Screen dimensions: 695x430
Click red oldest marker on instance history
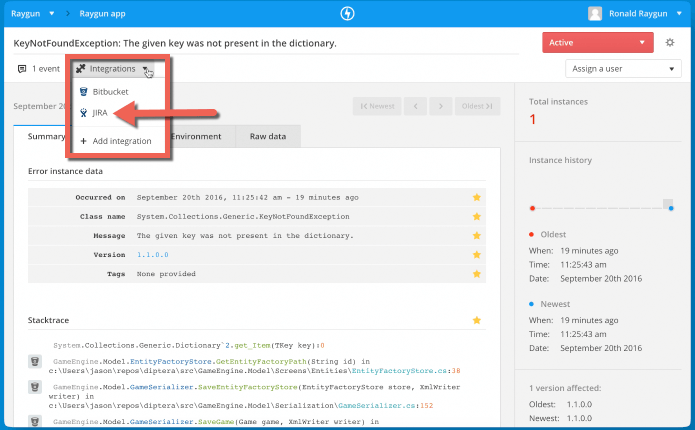coord(532,208)
